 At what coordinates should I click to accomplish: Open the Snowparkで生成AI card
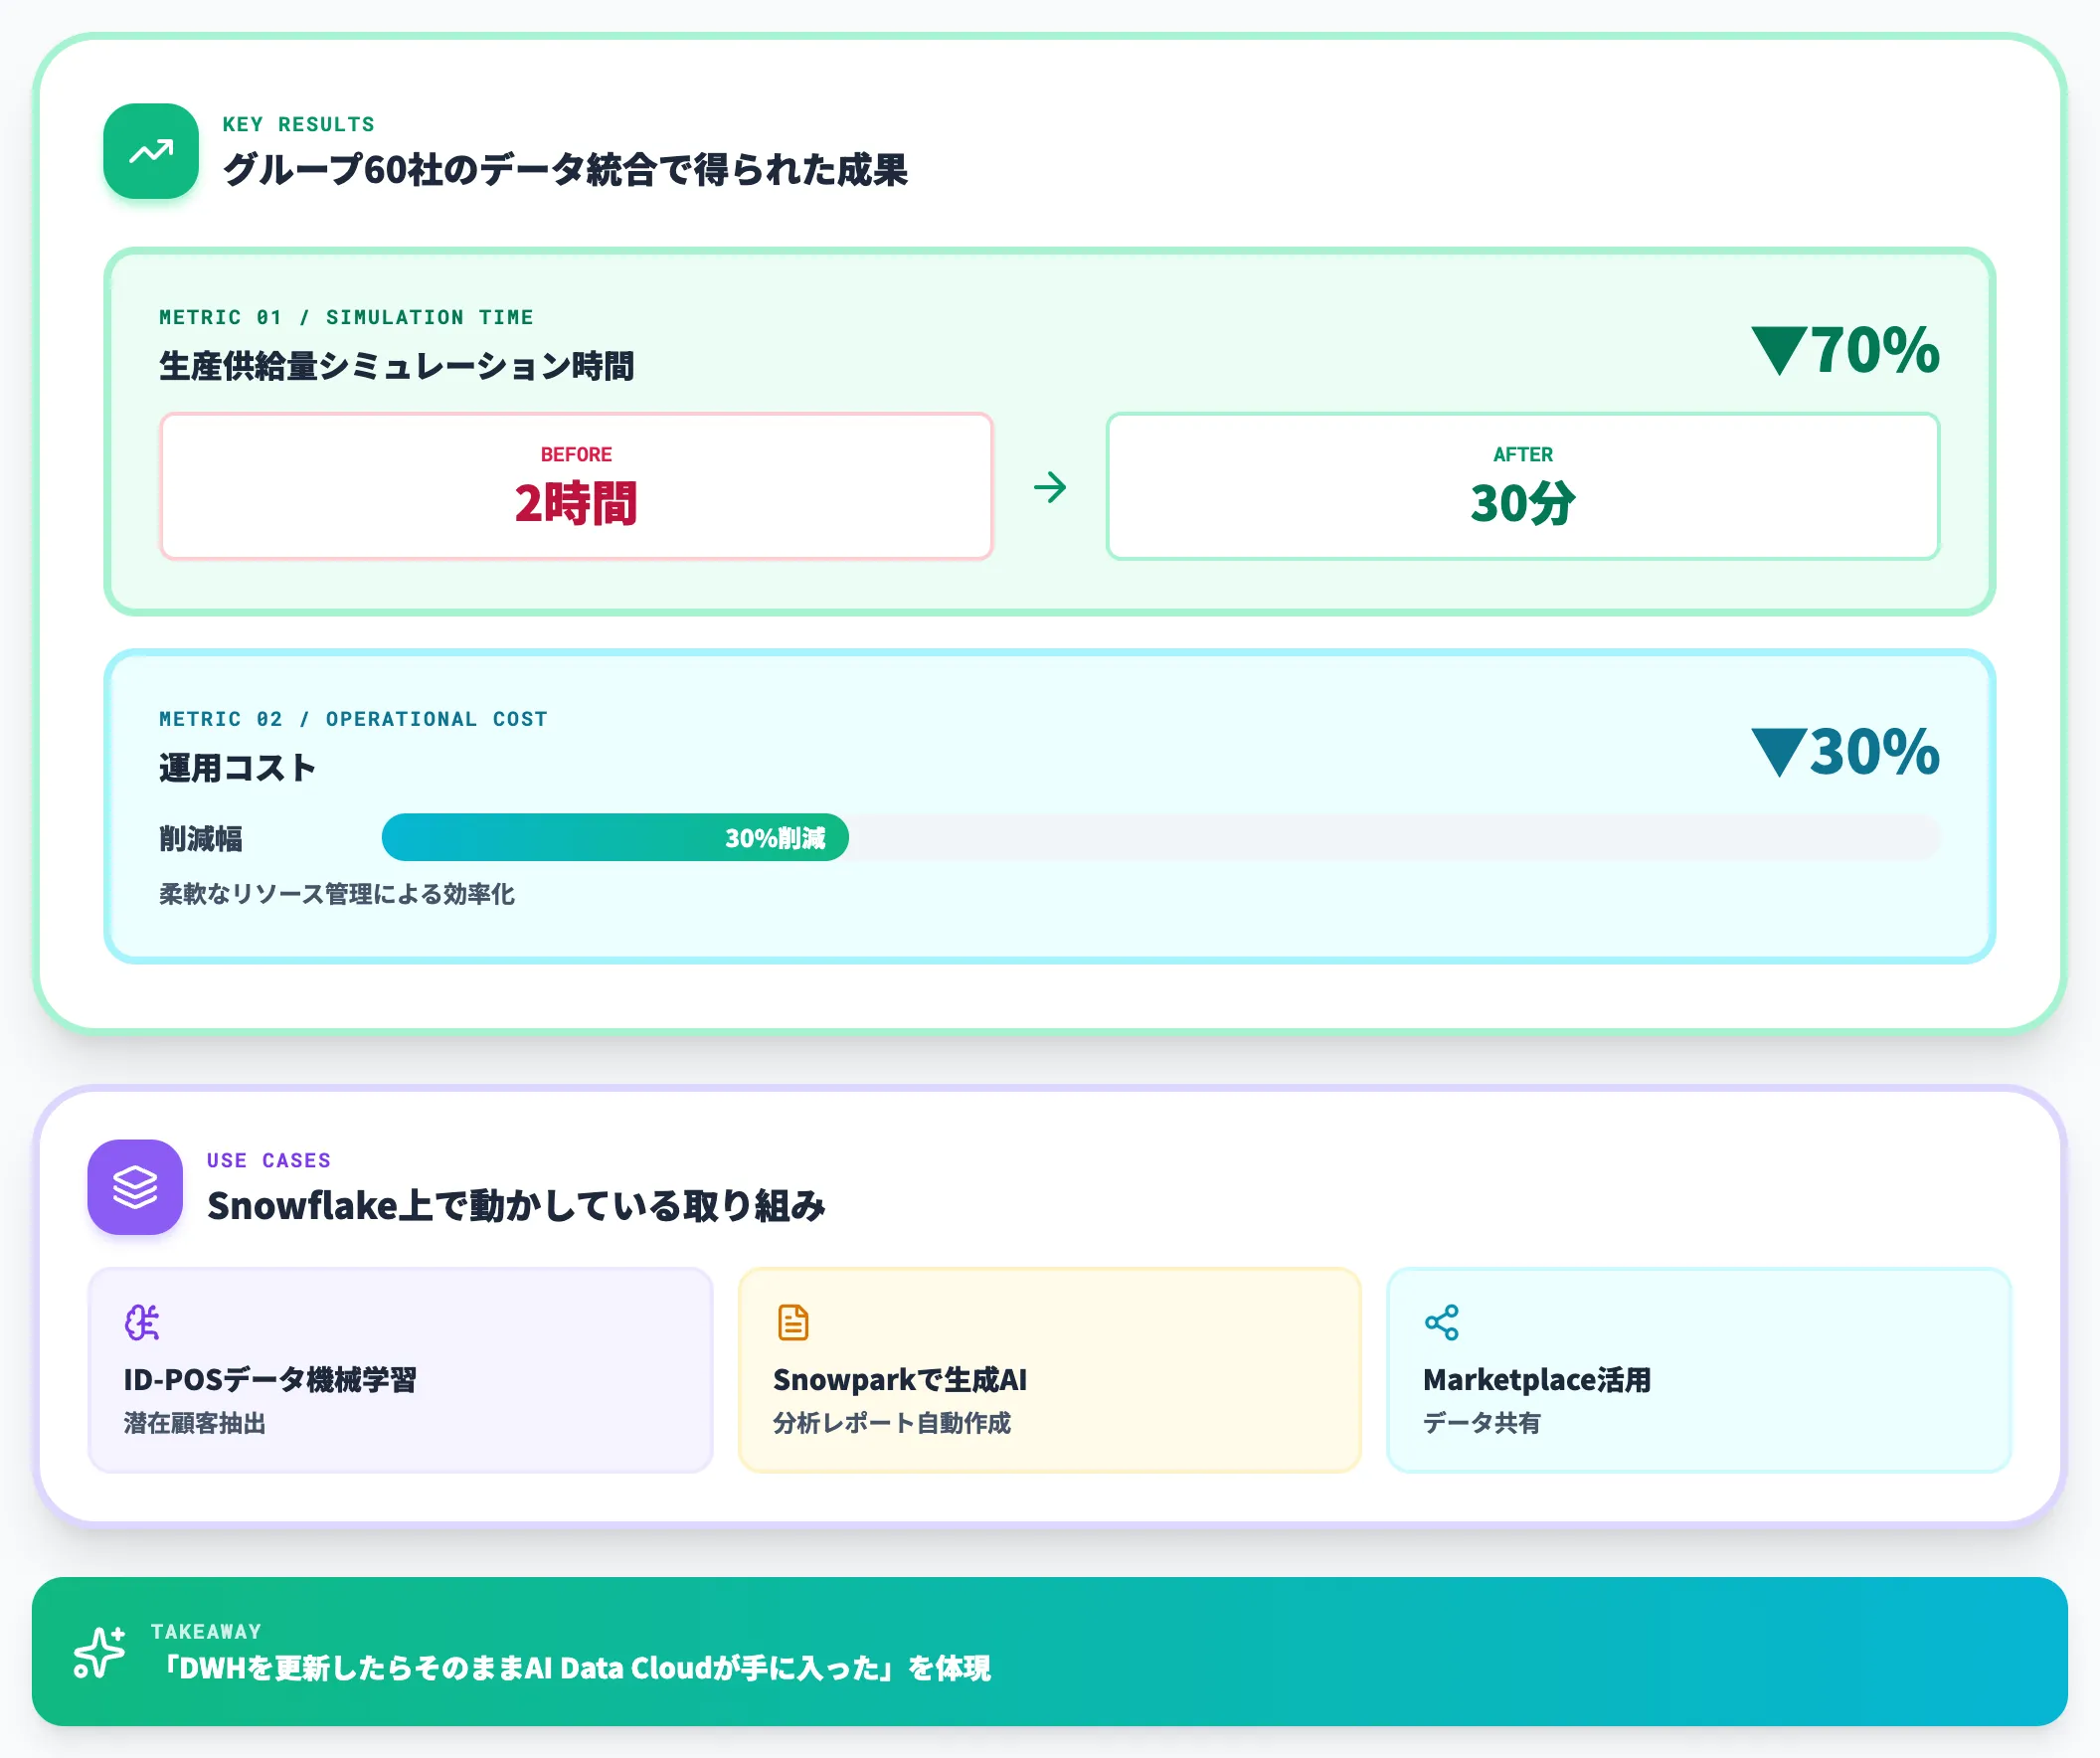point(1050,1370)
